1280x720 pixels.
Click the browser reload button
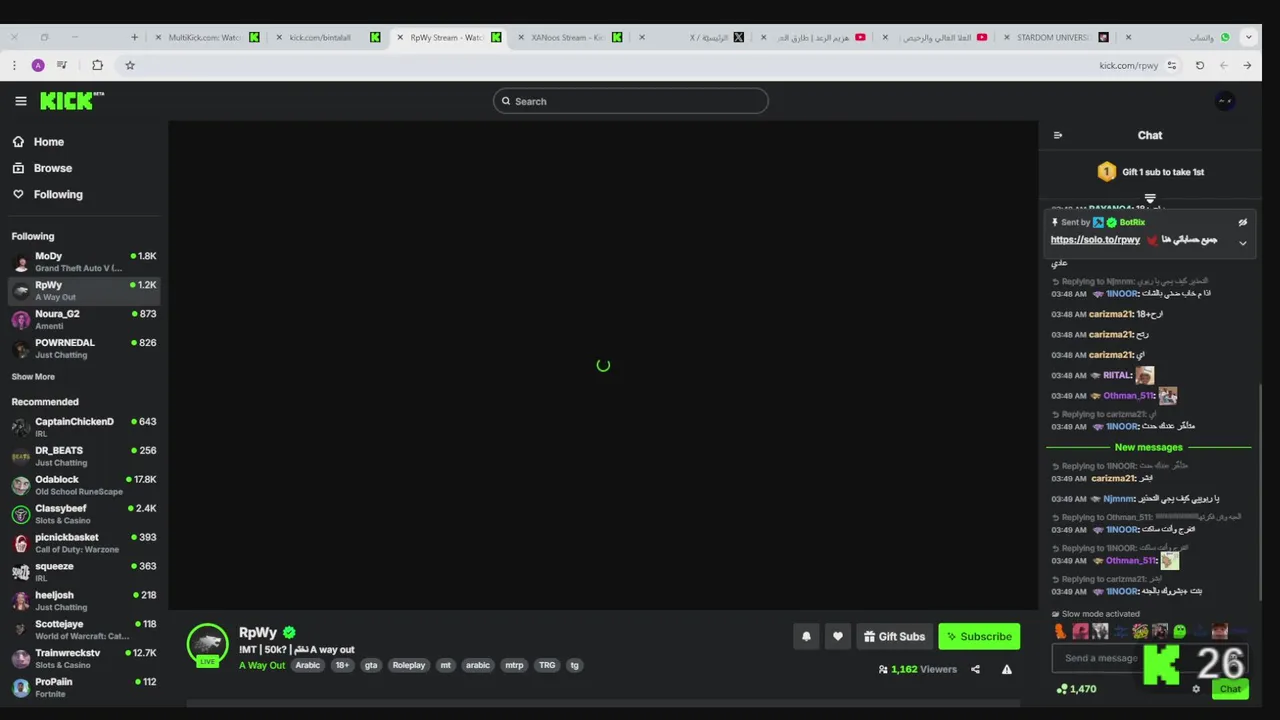click(x=1200, y=65)
